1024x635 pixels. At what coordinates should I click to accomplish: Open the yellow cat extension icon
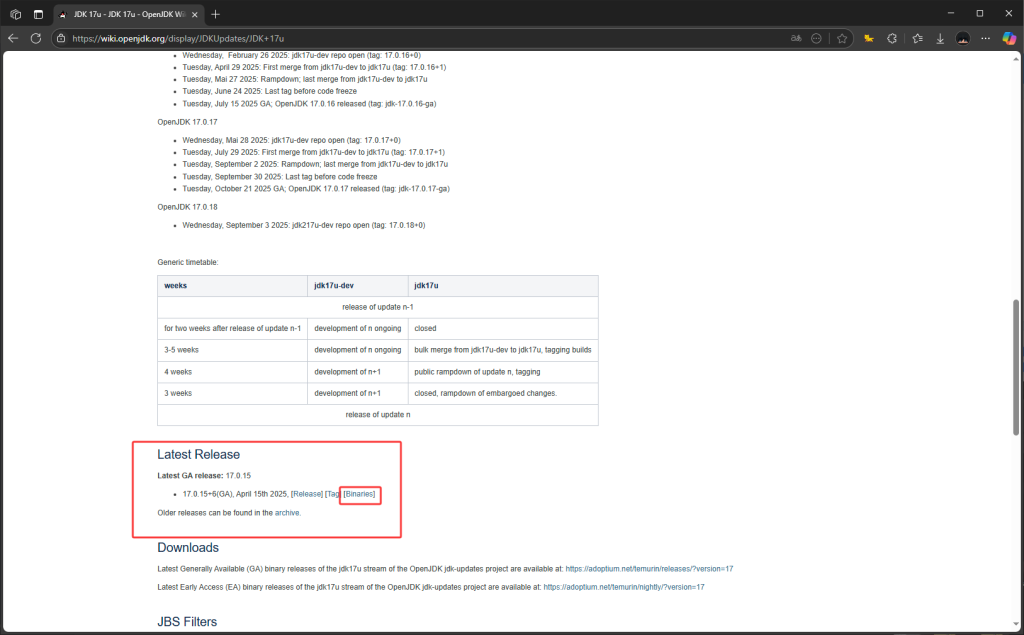[869, 39]
